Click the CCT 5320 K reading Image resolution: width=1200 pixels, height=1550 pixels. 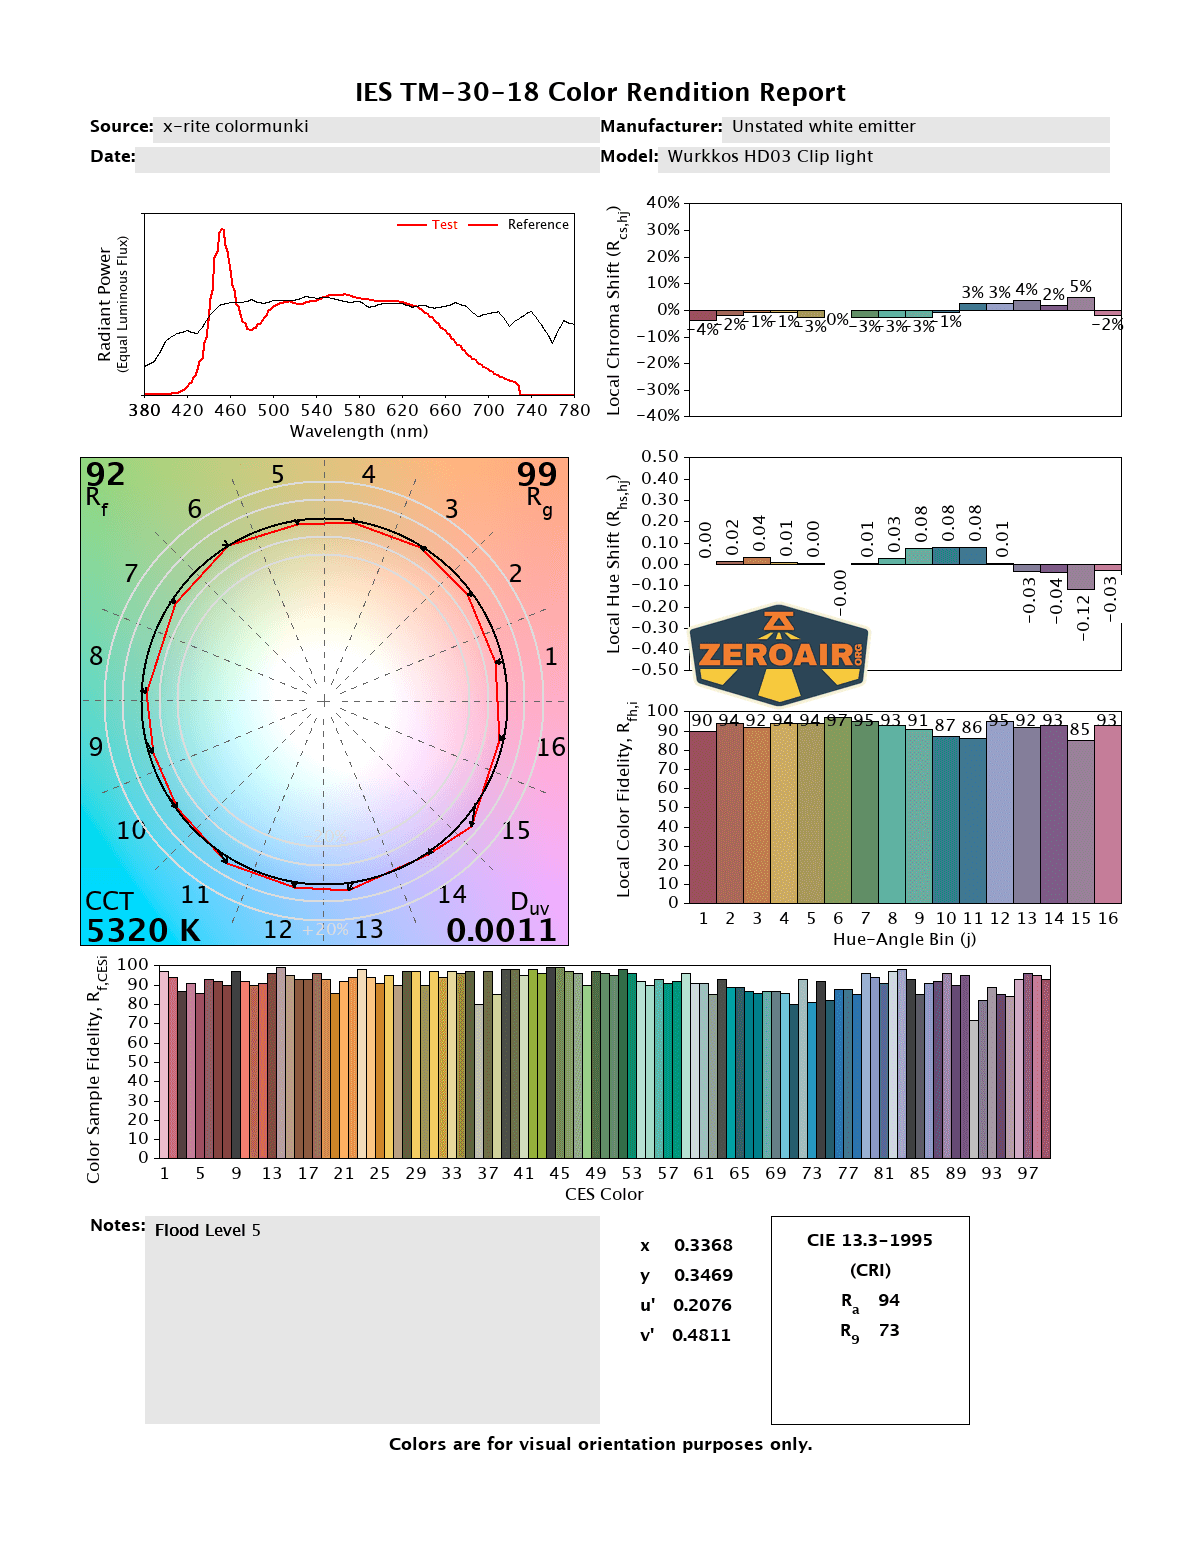click(x=143, y=930)
